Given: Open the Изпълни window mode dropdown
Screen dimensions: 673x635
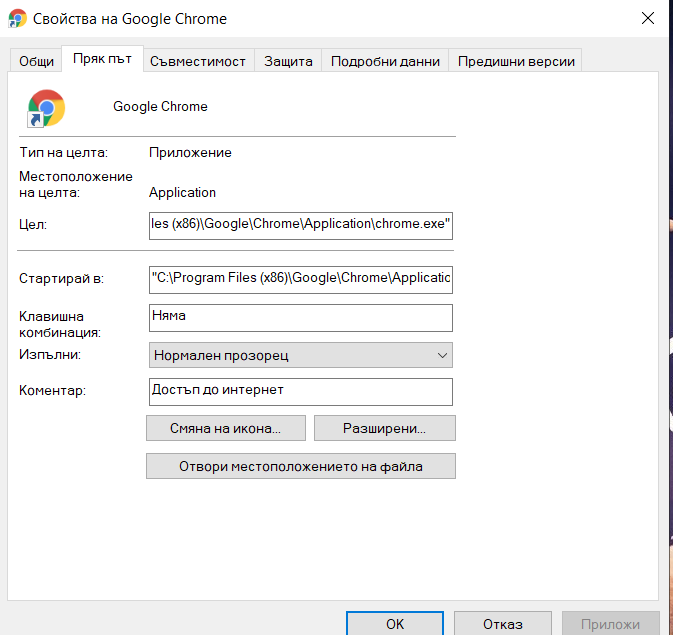Looking at the screenshot, I should [300, 355].
